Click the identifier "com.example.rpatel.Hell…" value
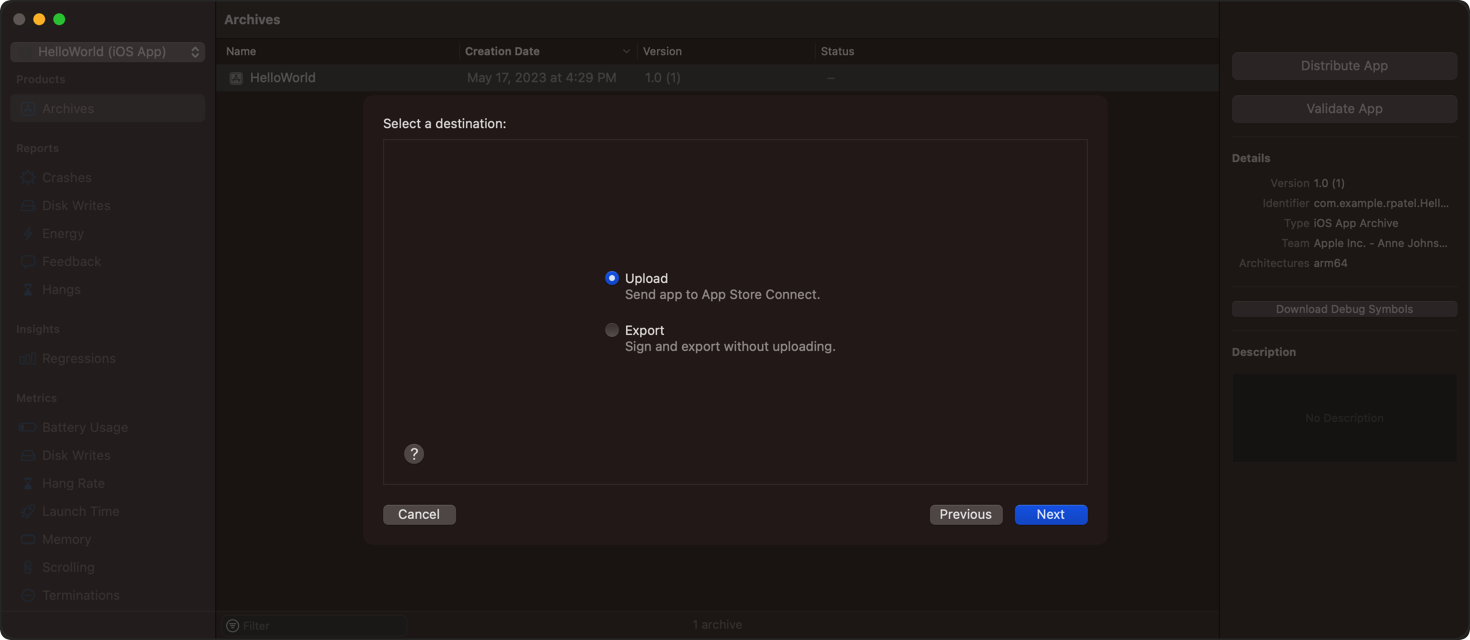 pos(1381,204)
